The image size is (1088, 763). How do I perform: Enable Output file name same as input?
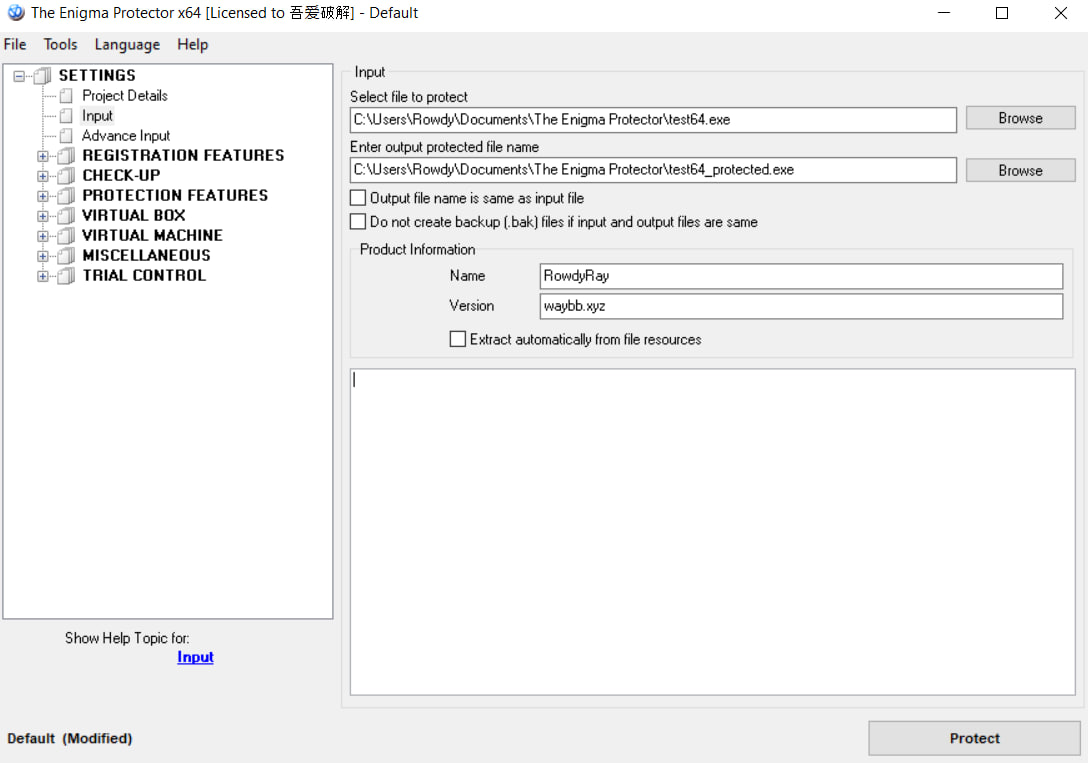pyautogui.click(x=358, y=198)
